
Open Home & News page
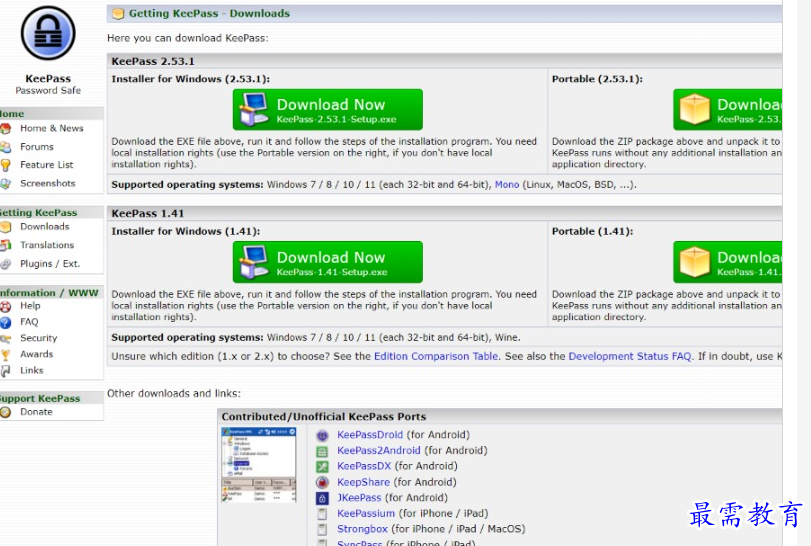52,128
